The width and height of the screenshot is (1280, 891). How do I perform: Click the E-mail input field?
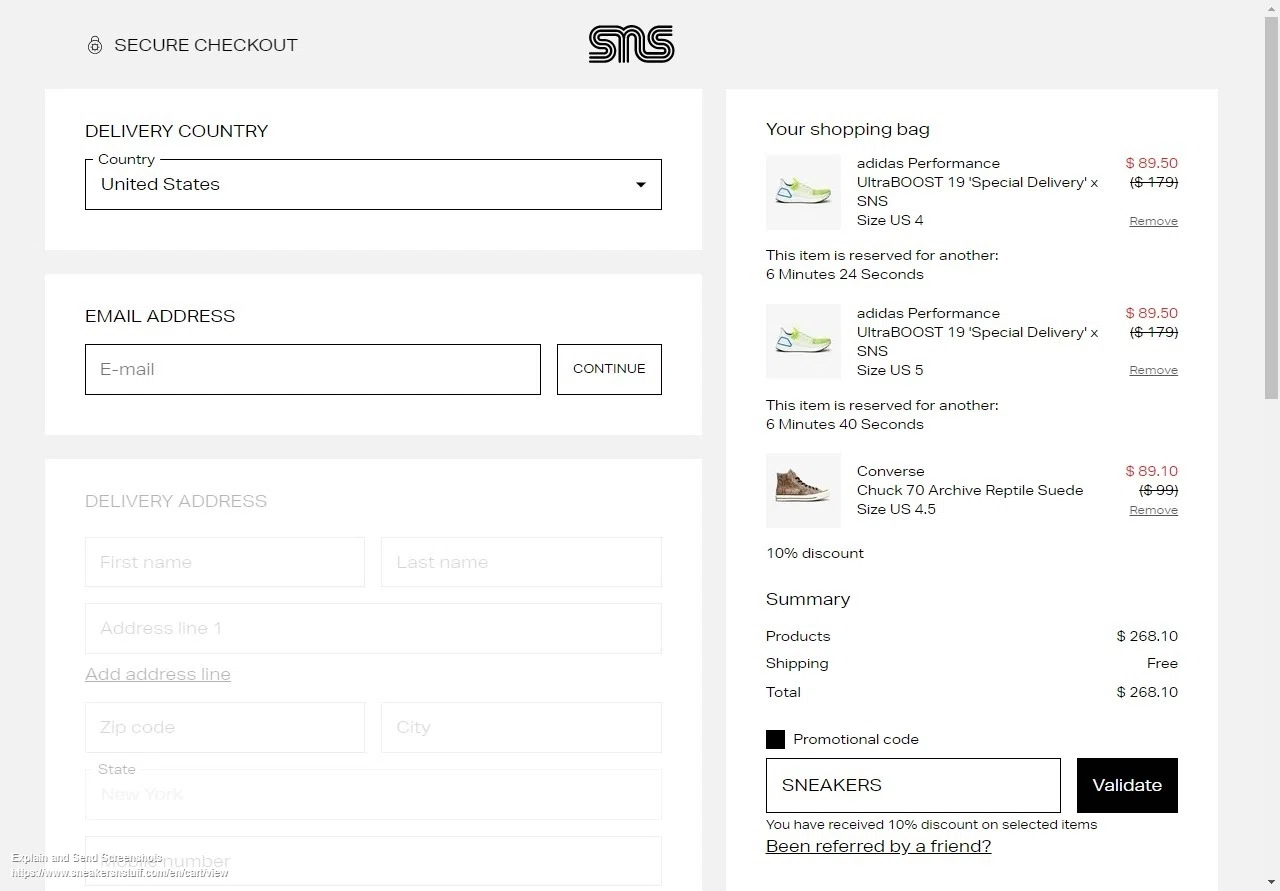tap(313, 369)
